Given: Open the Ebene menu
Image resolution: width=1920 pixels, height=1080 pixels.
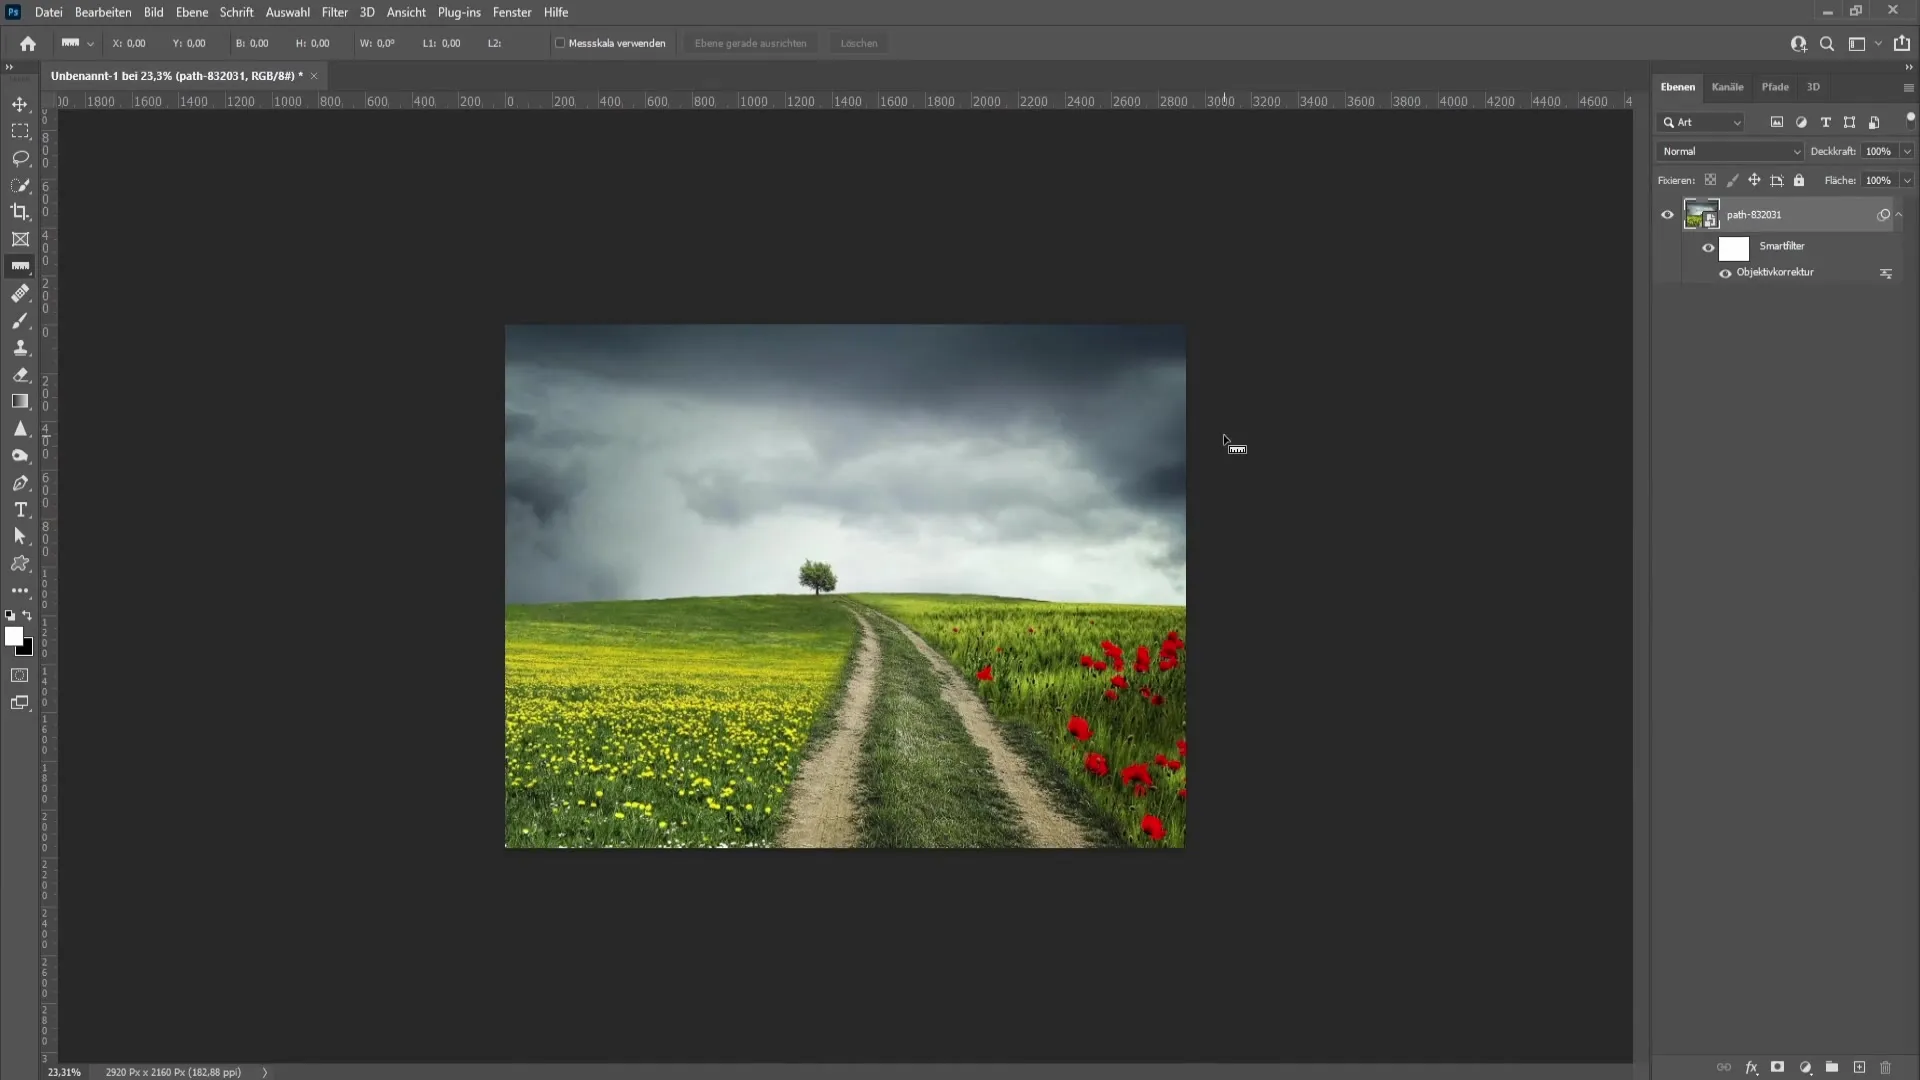Looking at the screenshot, I should [191, 12].
